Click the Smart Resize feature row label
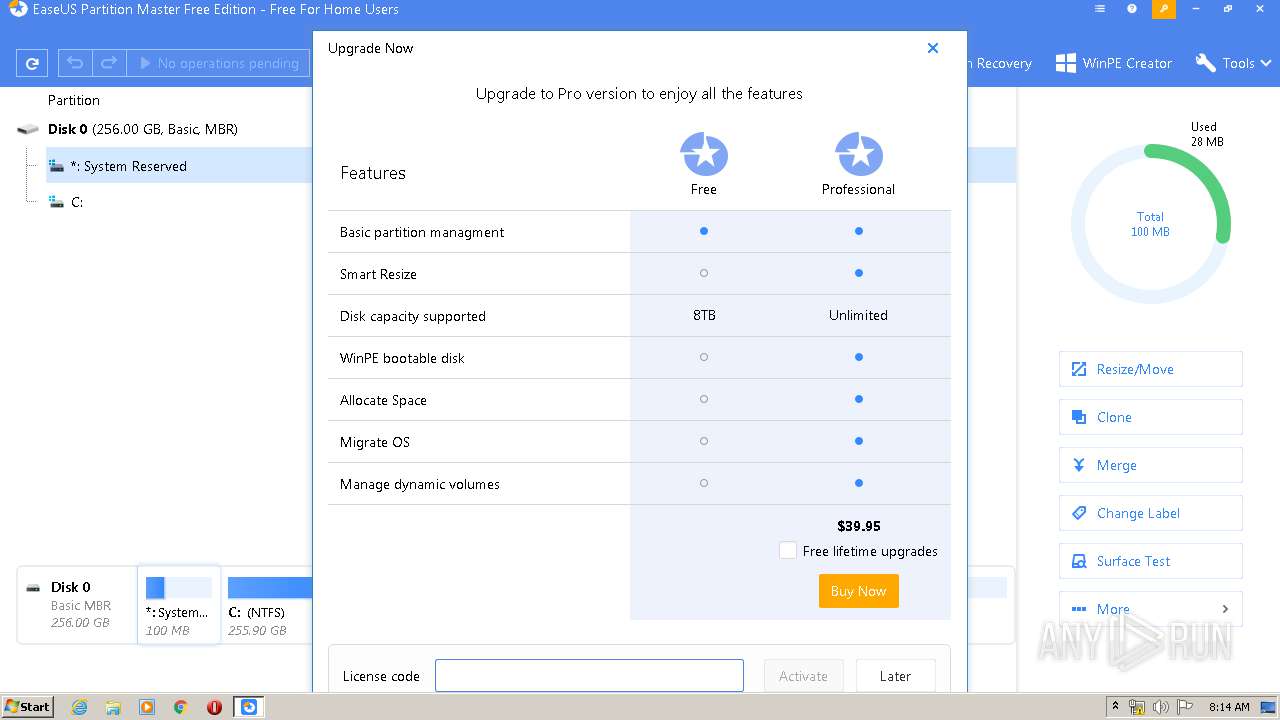This screenshot has height=720, width=1280. 378,274
